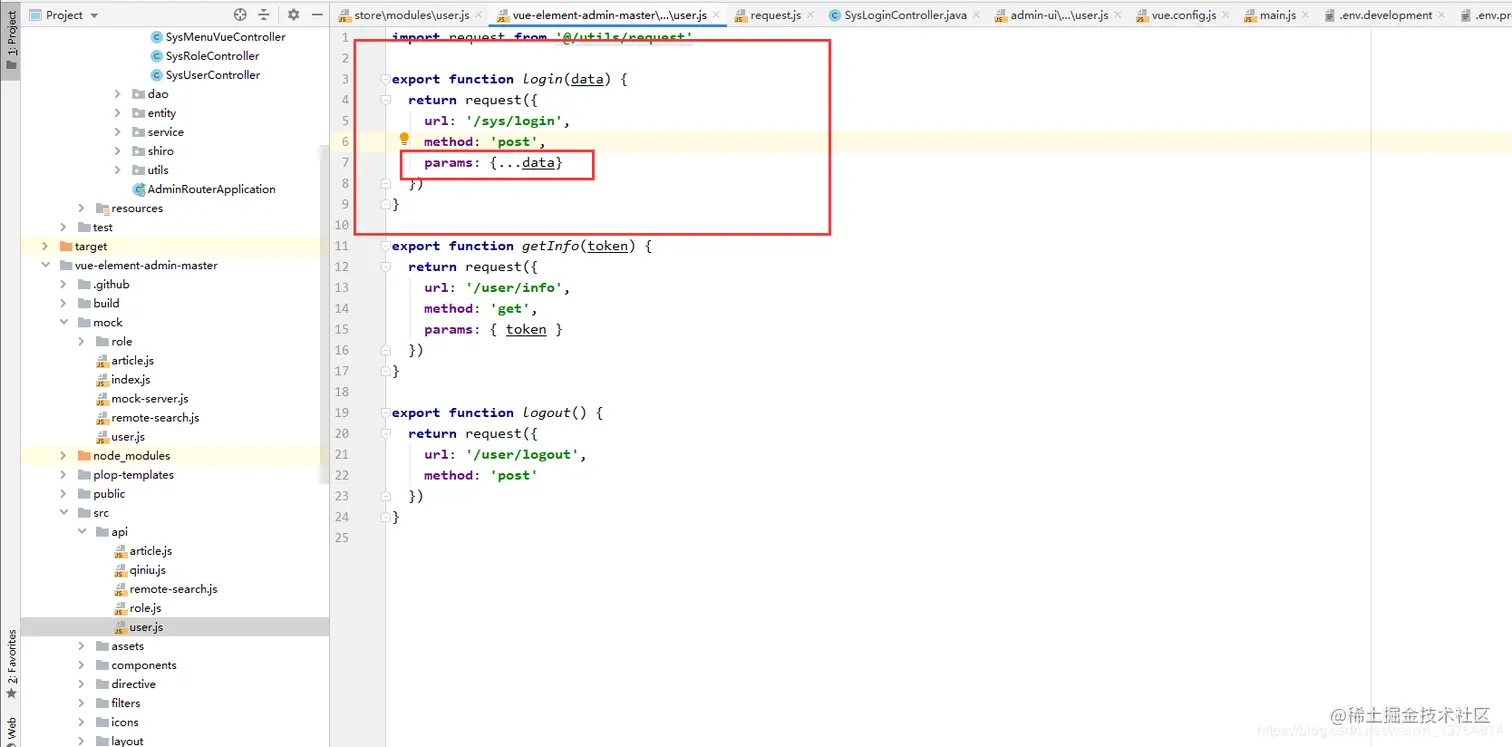Close the vue.config.js tab
The image size is (1512, 747).
[1227, 15]
